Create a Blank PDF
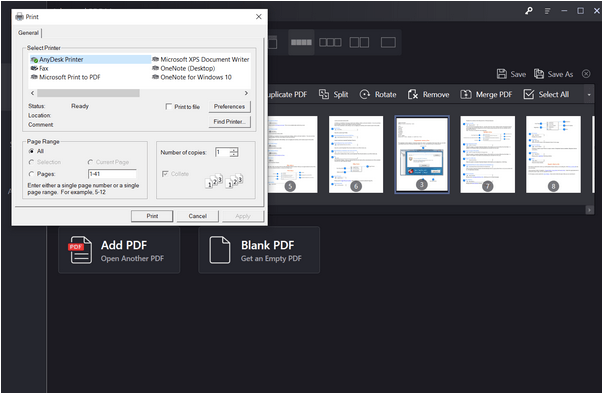This screenshot has width=602, height=393. click(259, 250)
